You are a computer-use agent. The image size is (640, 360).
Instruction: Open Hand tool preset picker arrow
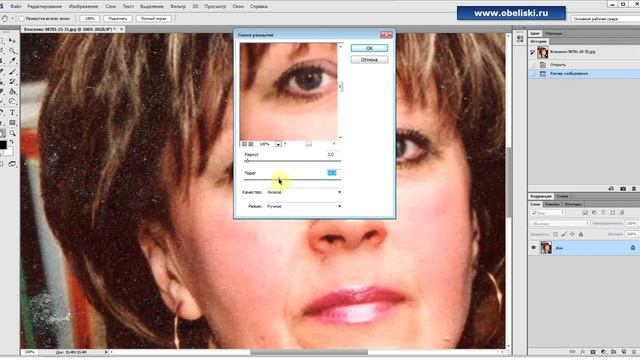pyautogui.click(x=12, y=19)
